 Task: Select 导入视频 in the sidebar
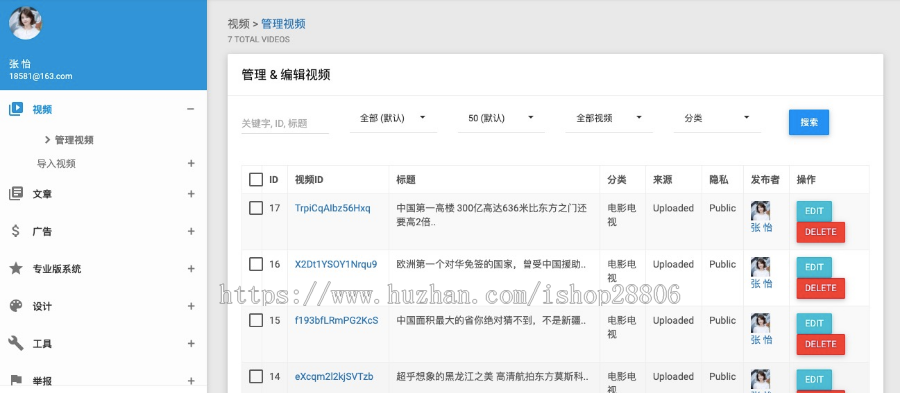pyautogui.click(x=56, y=164)
